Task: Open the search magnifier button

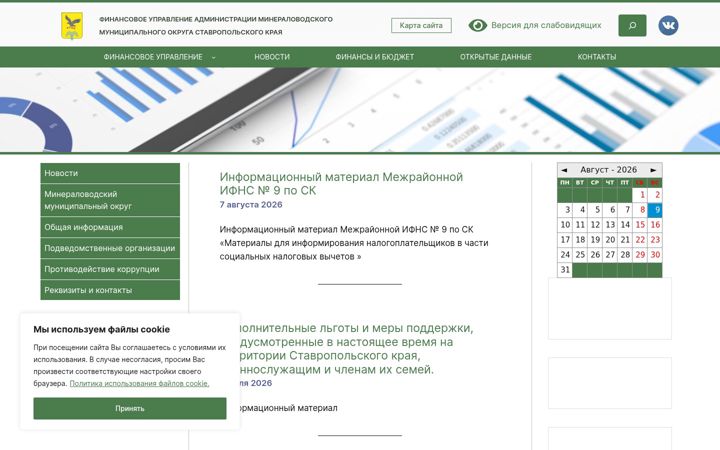Action: pos(632,25)
